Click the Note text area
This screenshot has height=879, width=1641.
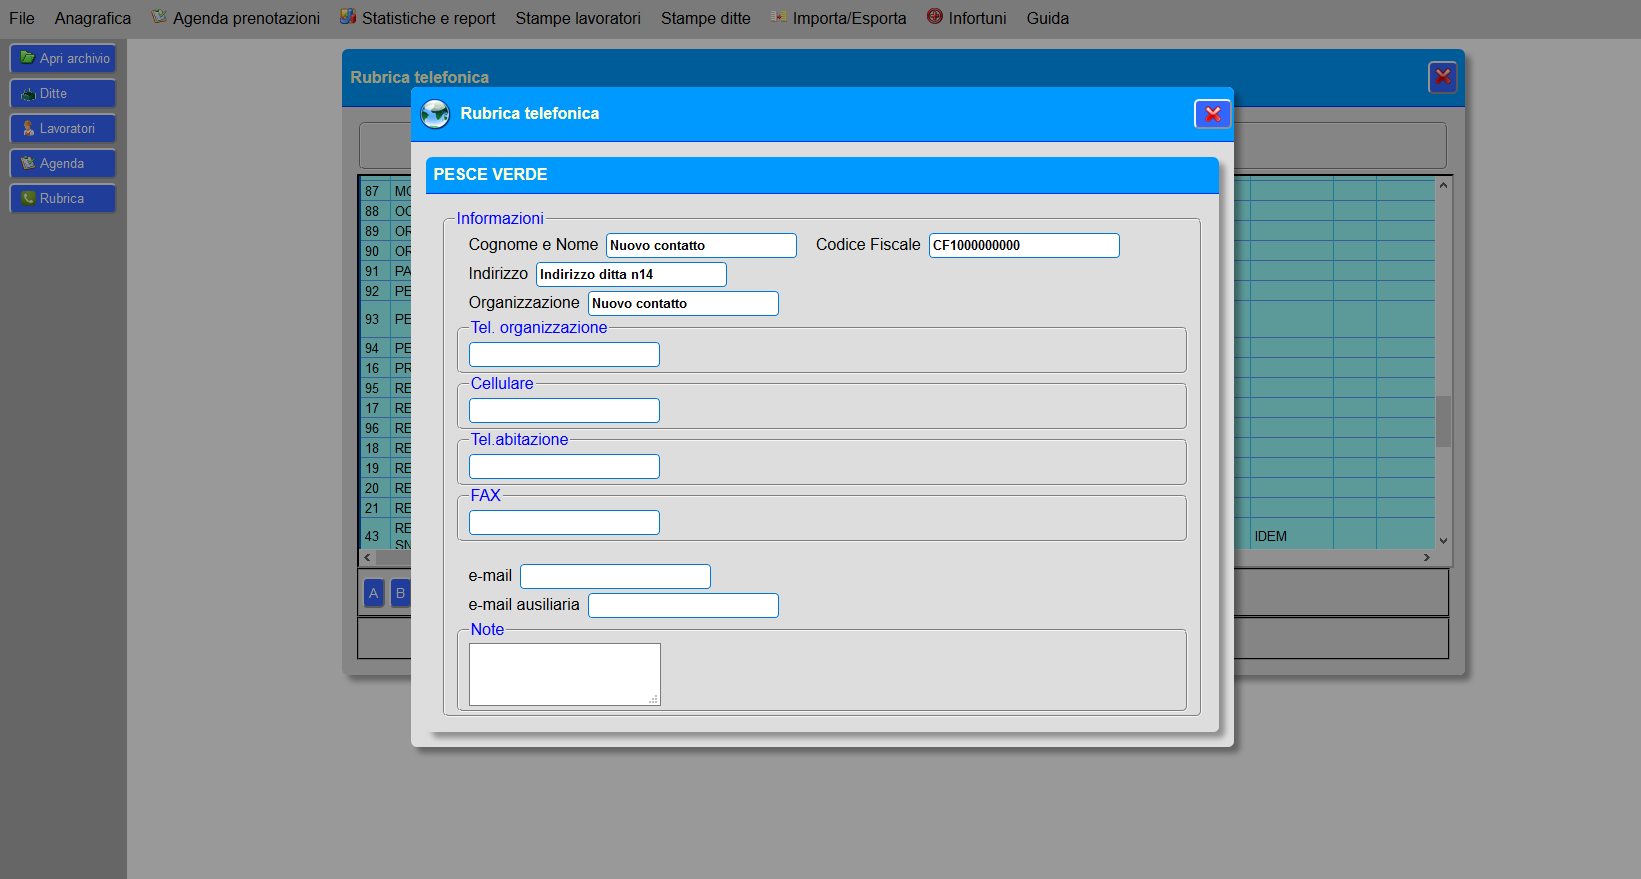[565, 674]
